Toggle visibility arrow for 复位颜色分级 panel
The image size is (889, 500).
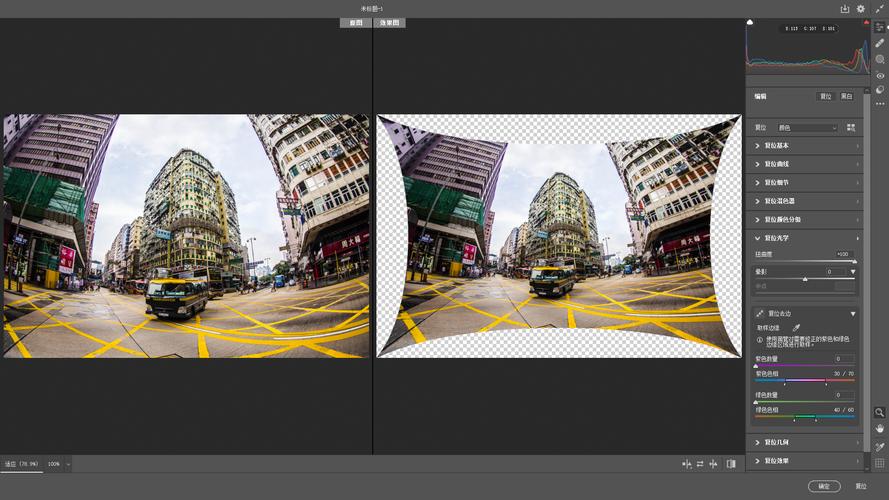pyautogui.click(x=857, y=219)
